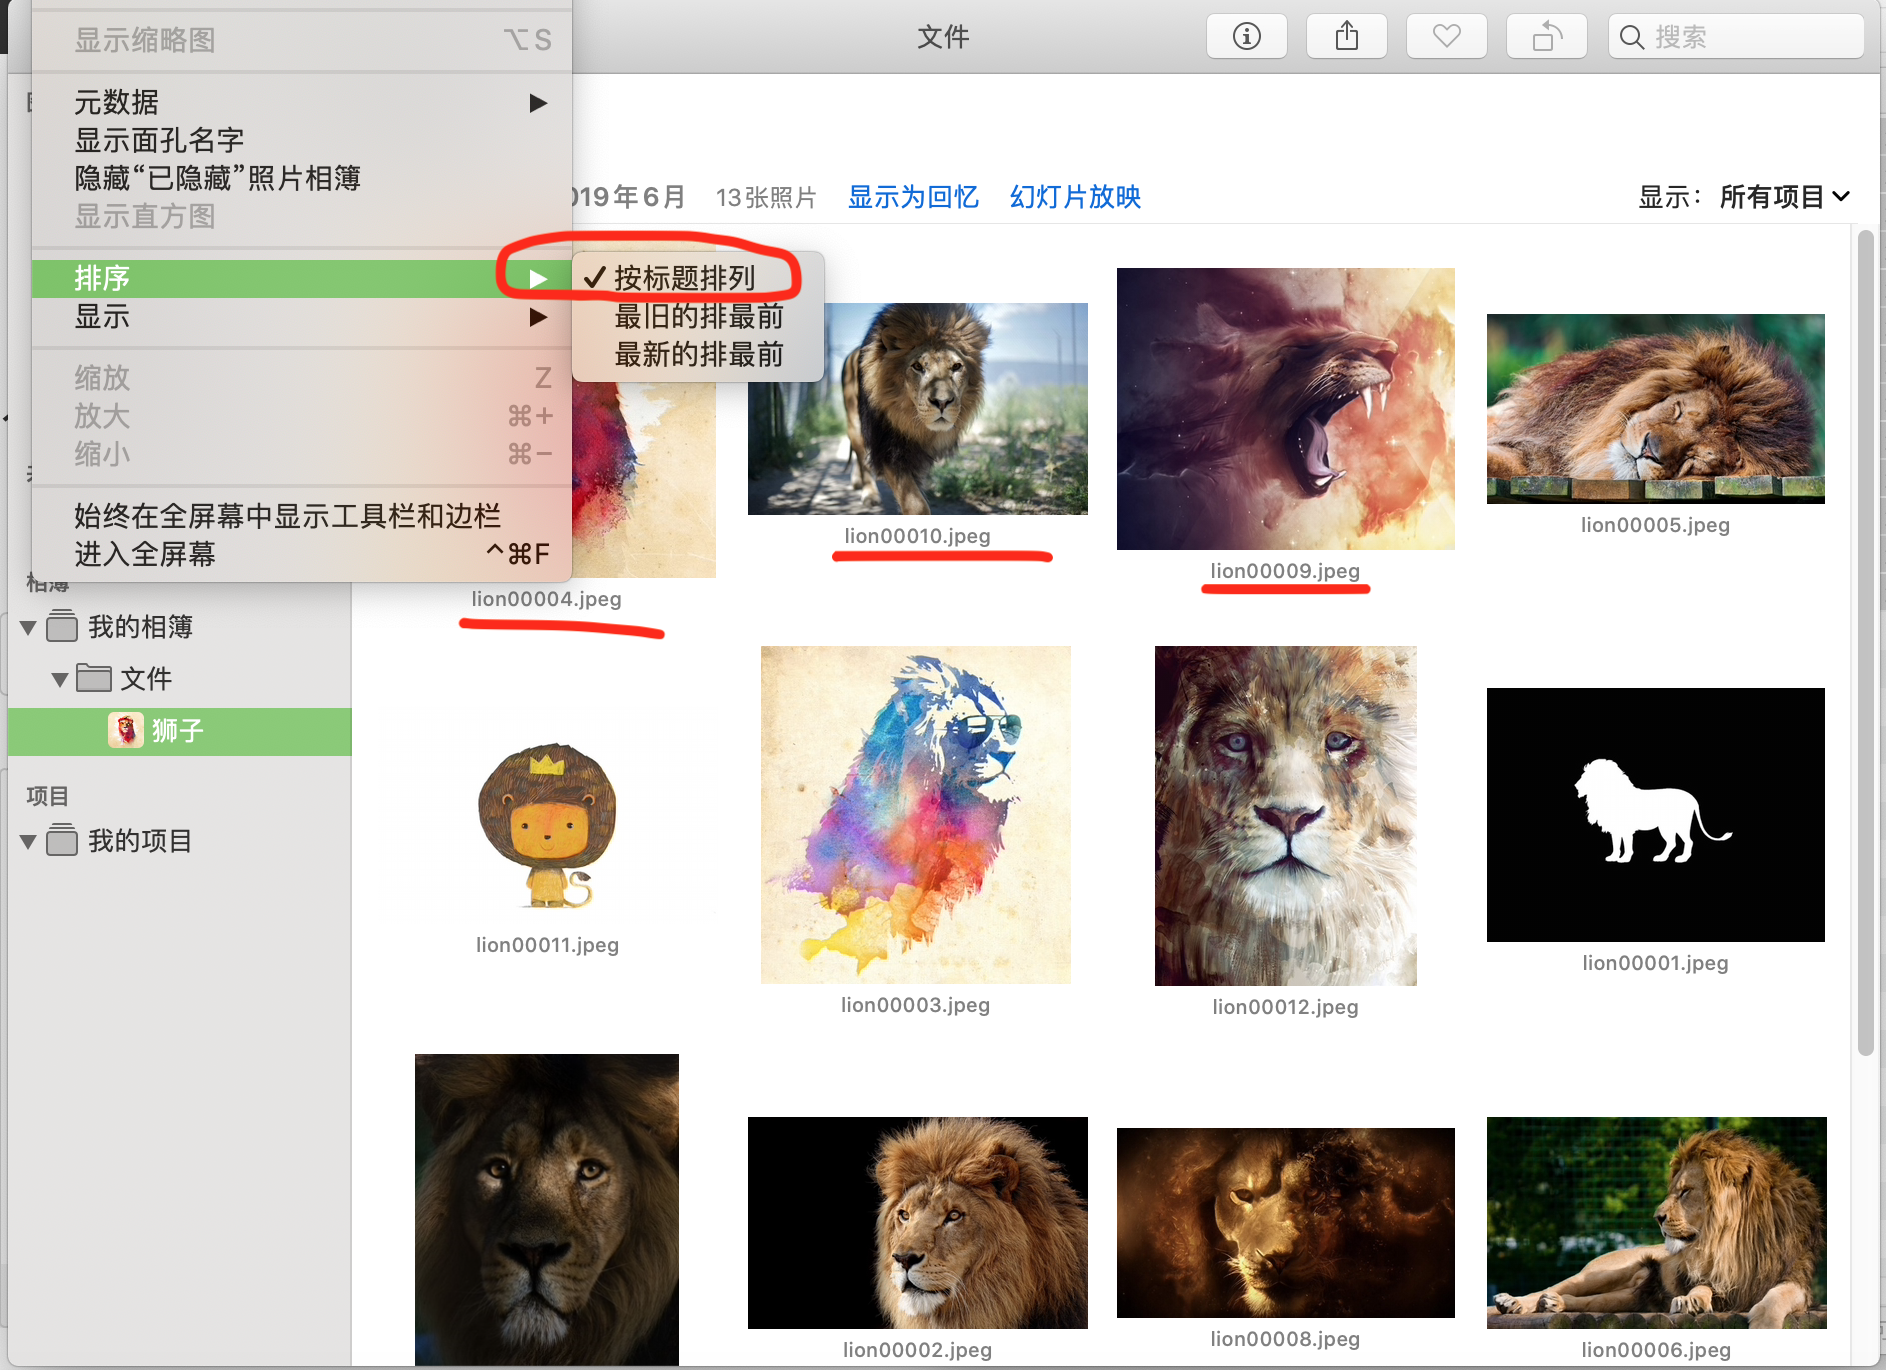This screenshot has height=1370, width=1886.
Task: Open the 显示 submenu
Action: [x=301, y=317]
